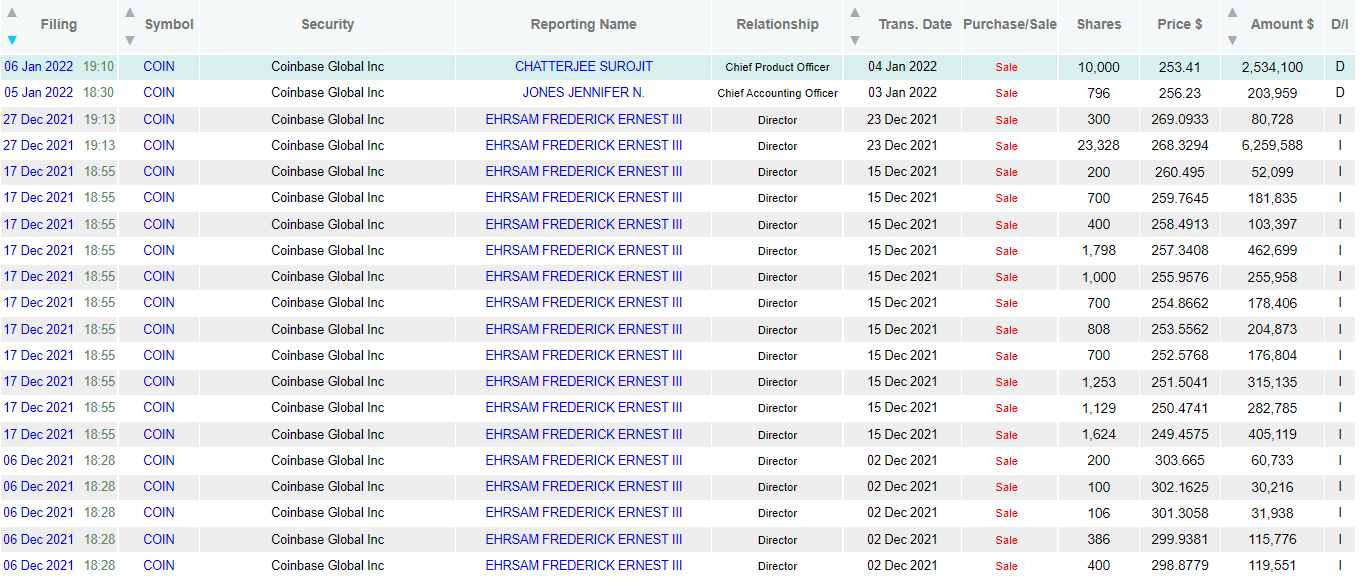Image resolution: width=1361 pixels, height=580 pixels.
Task: Select the 10,000 shares cell
Action: tap(1099, 67)
